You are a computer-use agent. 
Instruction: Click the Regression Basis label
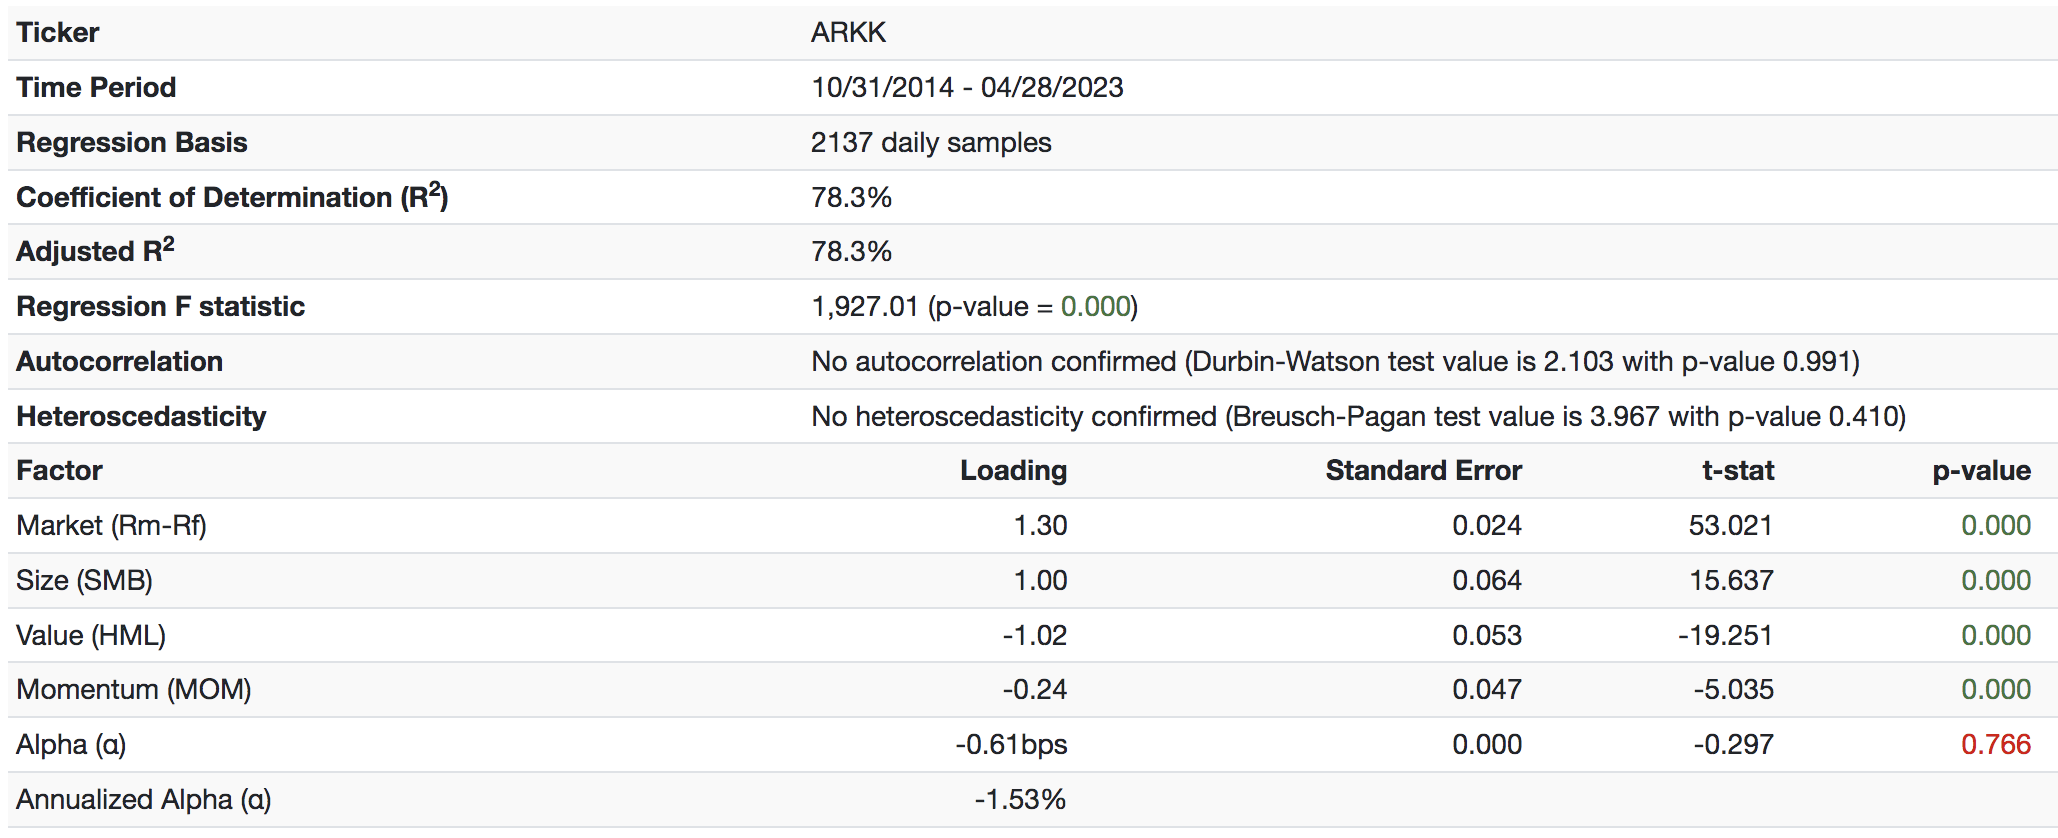(x=132, y=142)
